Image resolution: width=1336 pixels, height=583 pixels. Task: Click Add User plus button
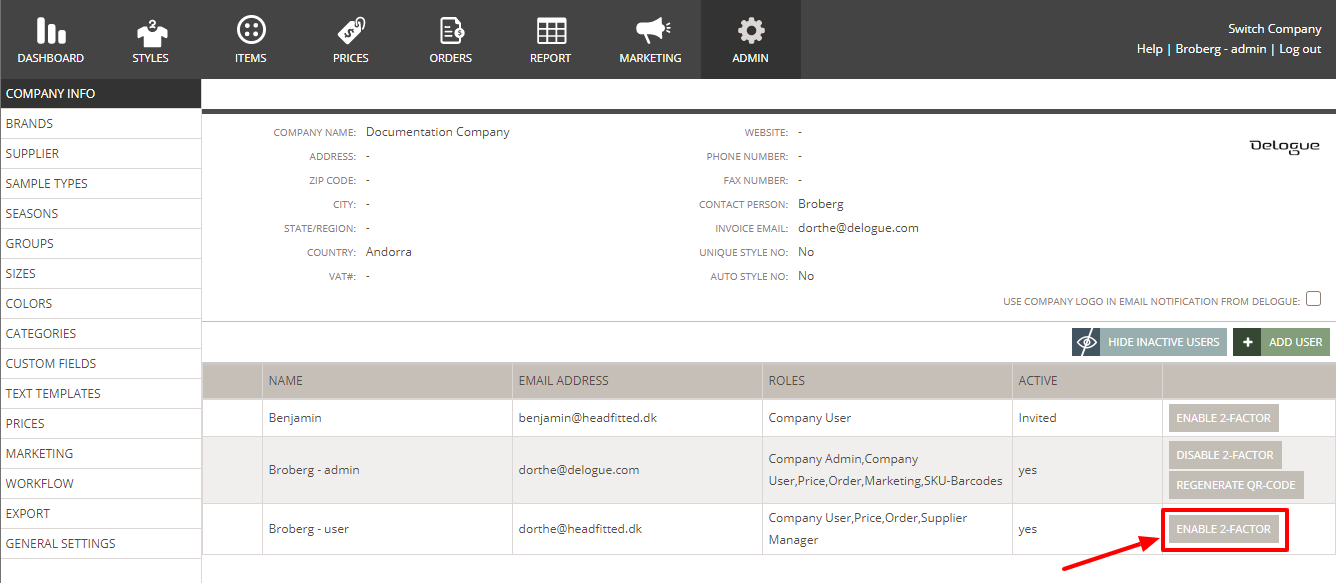(x=1246, y=342)
